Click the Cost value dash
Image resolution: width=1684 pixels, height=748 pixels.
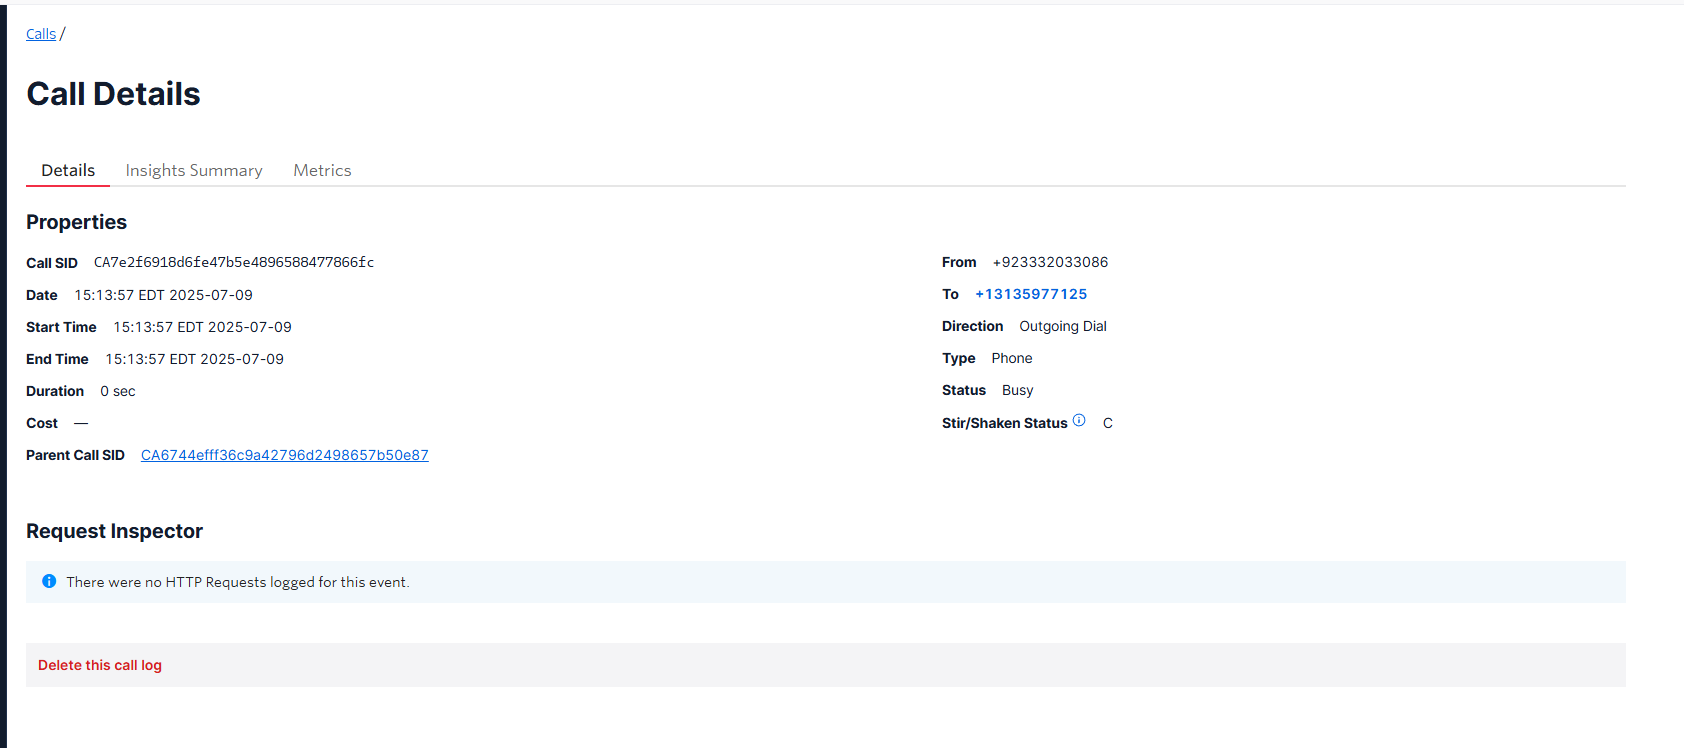pyautogui.click(x=81, y=423)
